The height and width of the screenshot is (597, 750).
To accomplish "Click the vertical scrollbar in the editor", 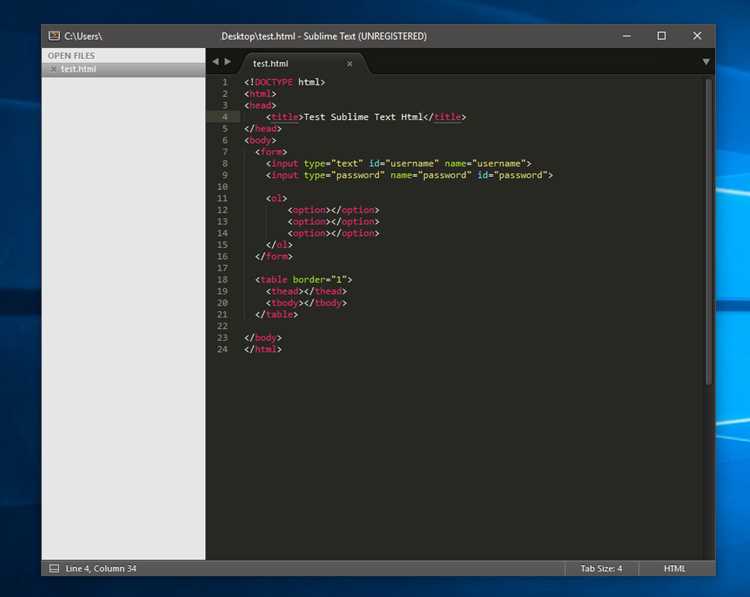I will pyautogui.click(x=708, y=232).
